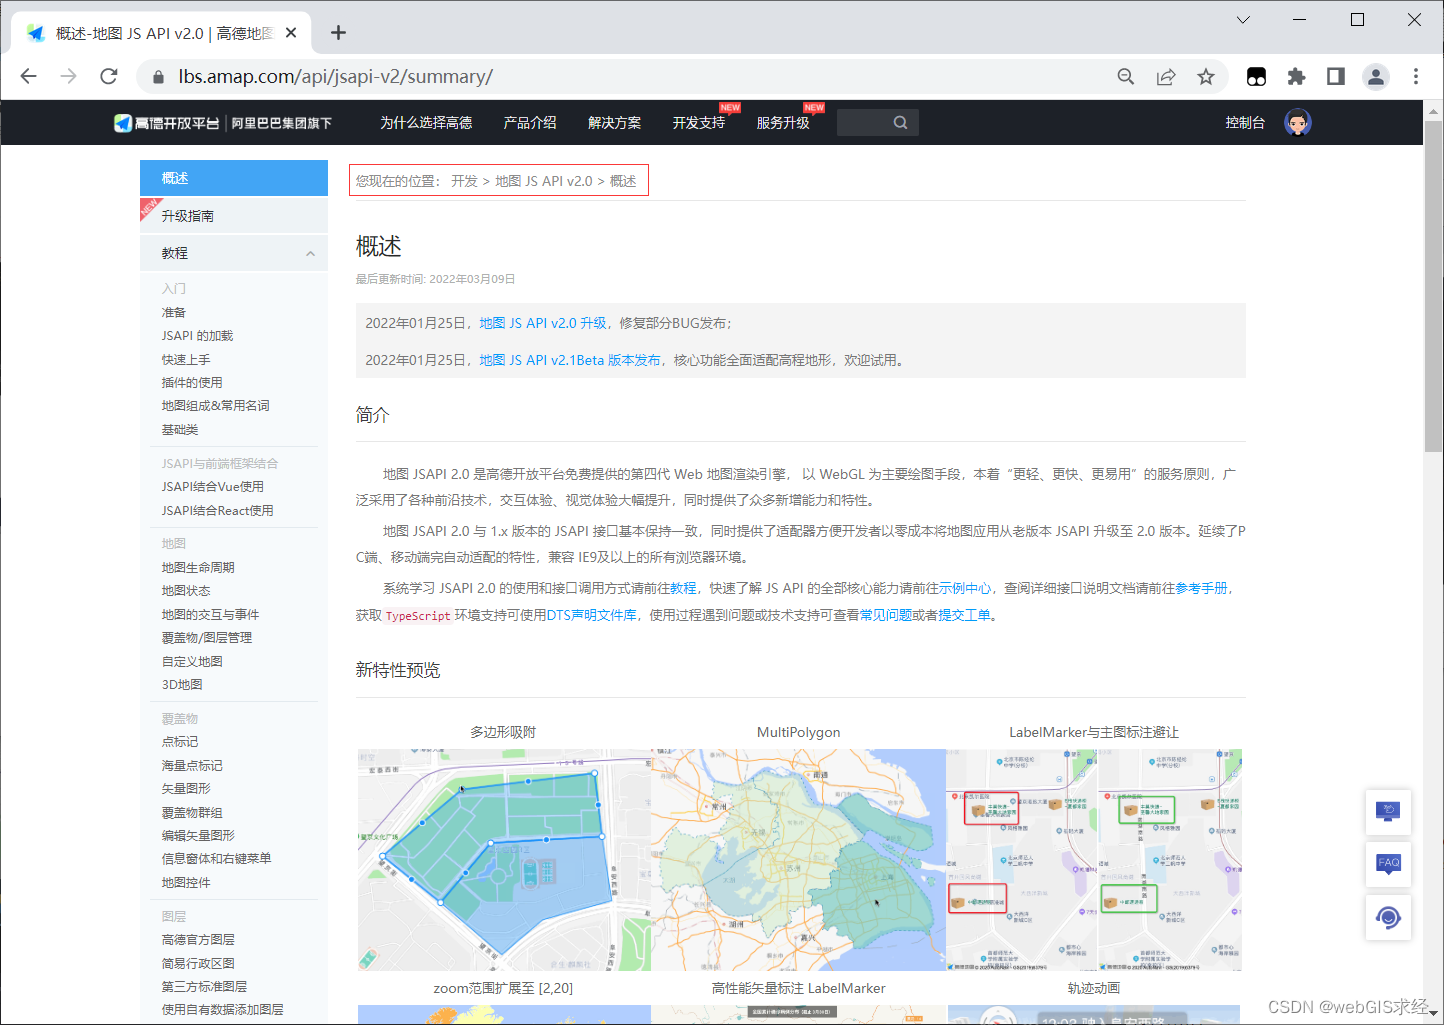1444x1025 pixels.
Task: Open 地图生命周期 in sidebar
Action: (x=198, y=568)
